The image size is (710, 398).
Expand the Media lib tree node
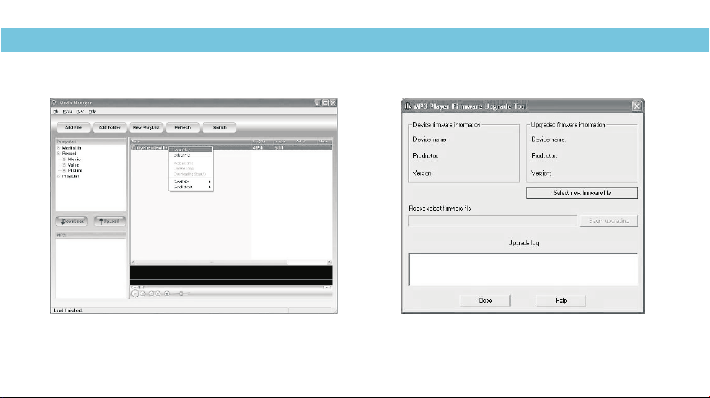[x=58, y=148]
